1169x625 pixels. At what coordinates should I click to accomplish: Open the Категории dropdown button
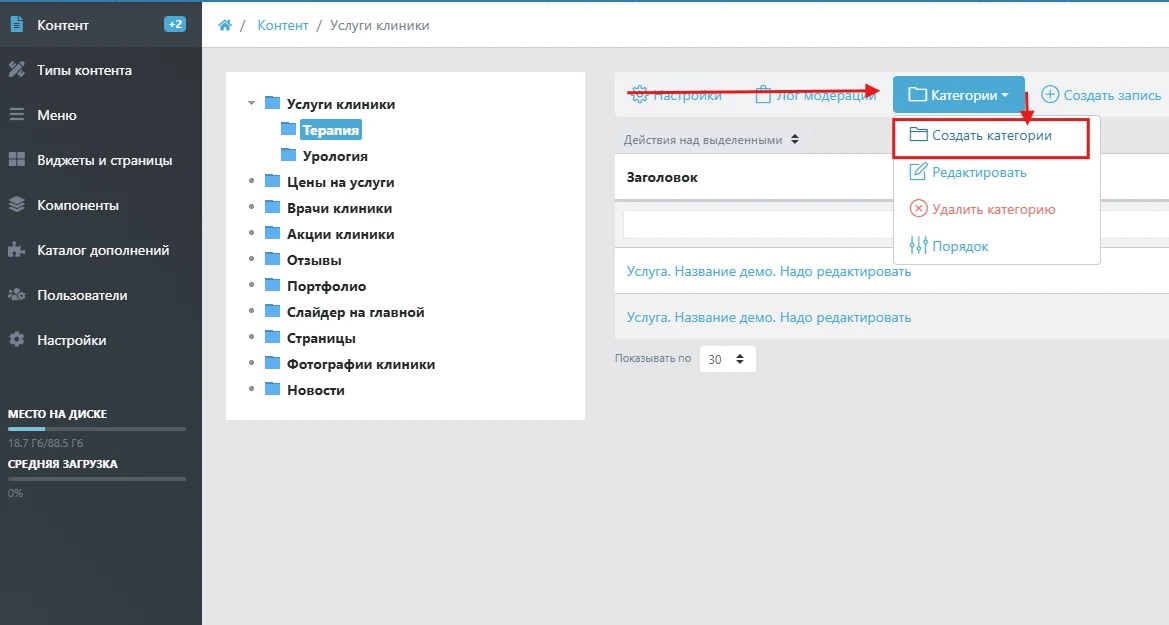pyautogui.click(x=958, y=95)
